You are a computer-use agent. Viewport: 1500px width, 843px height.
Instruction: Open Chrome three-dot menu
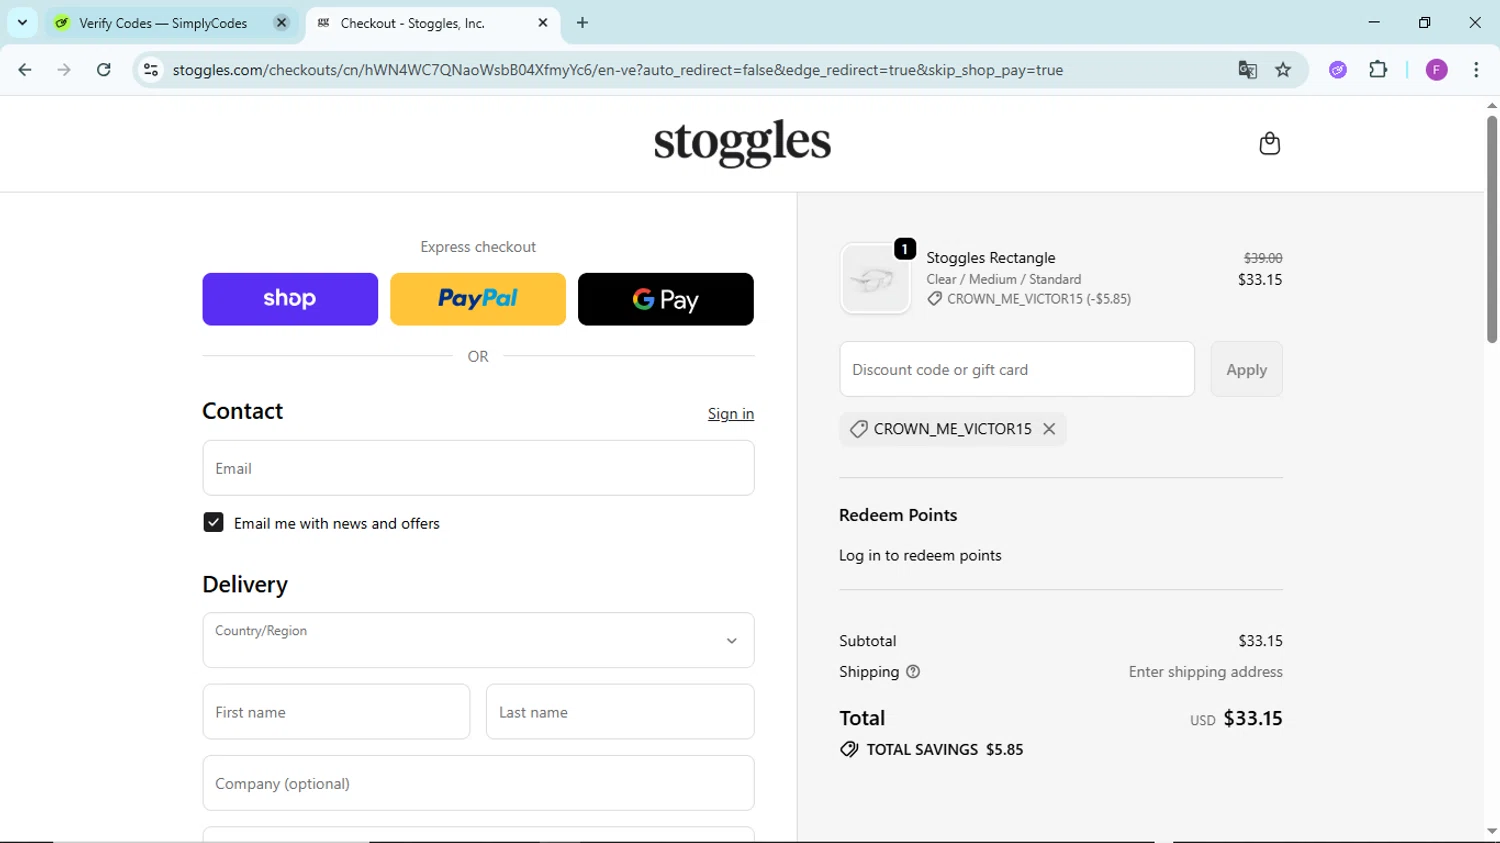coord(1476,70)
